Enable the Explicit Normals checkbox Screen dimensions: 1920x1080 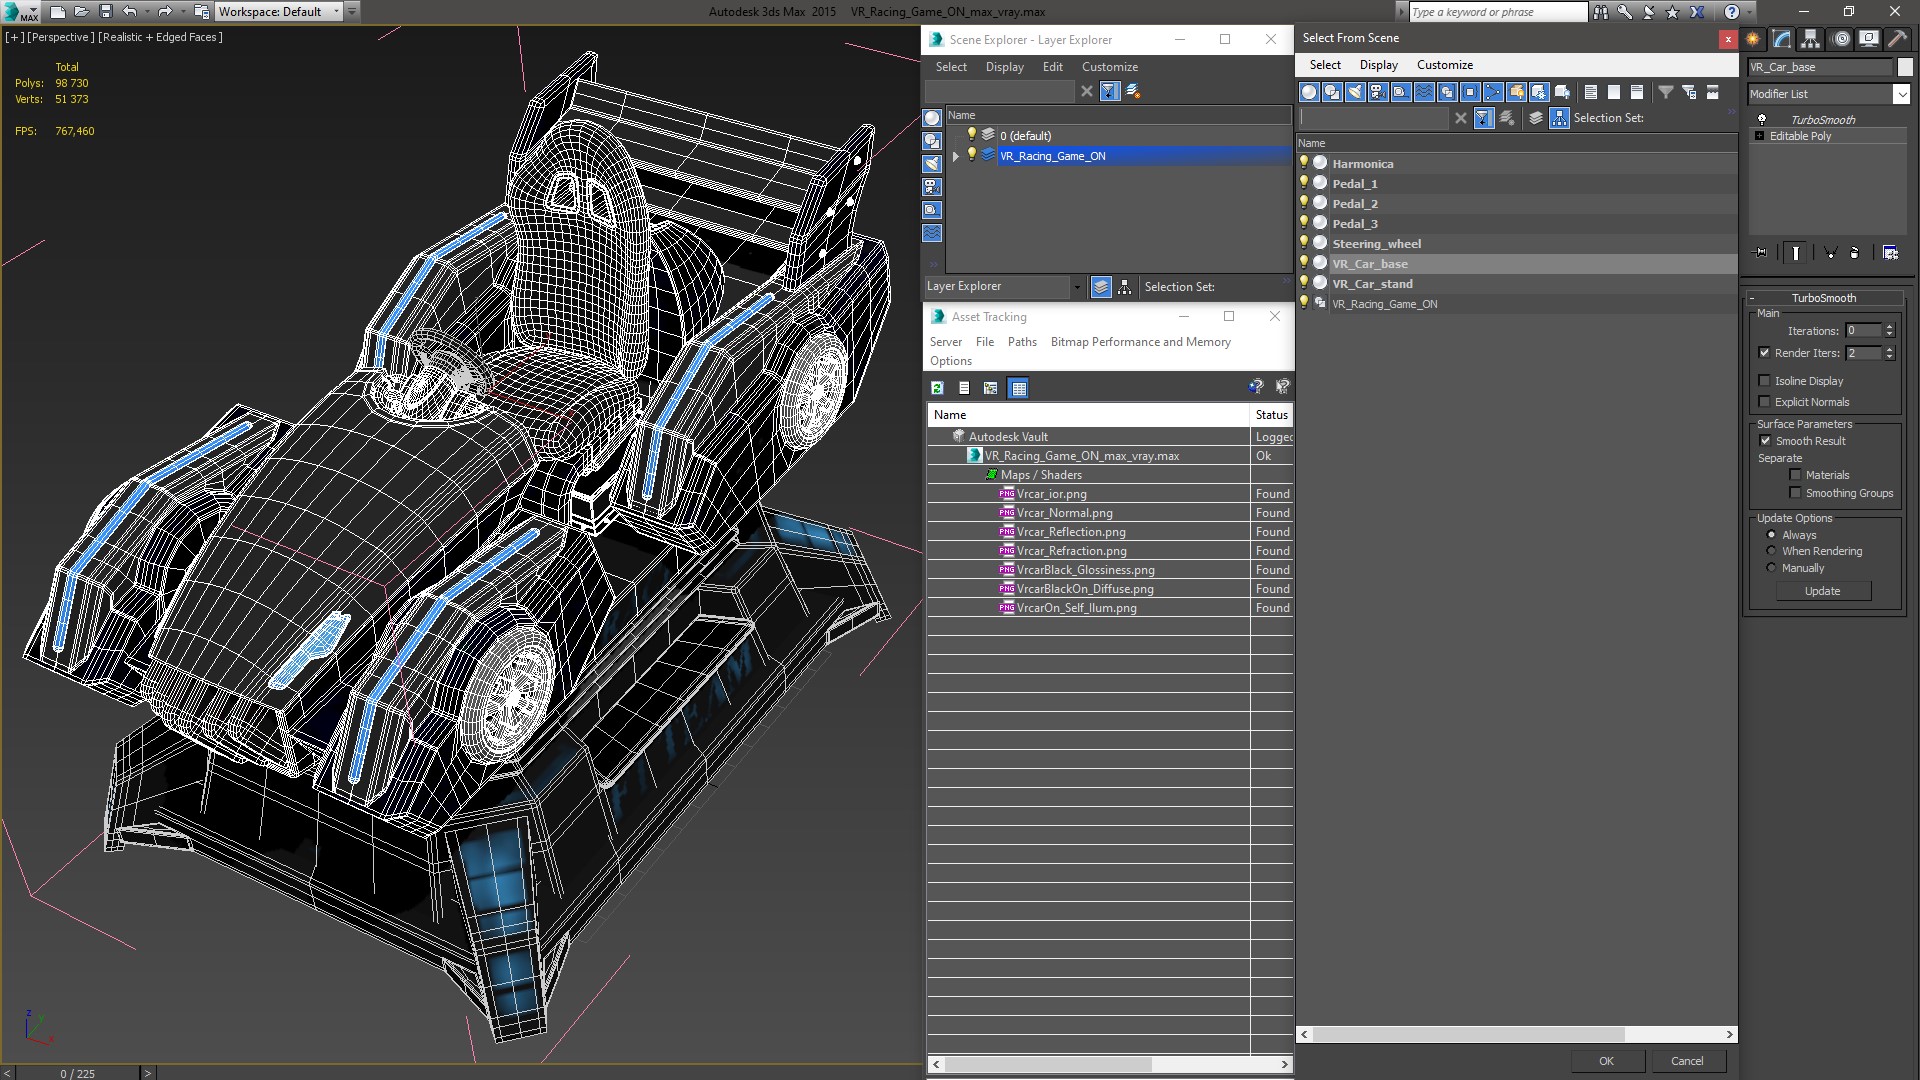(1764, 401)
